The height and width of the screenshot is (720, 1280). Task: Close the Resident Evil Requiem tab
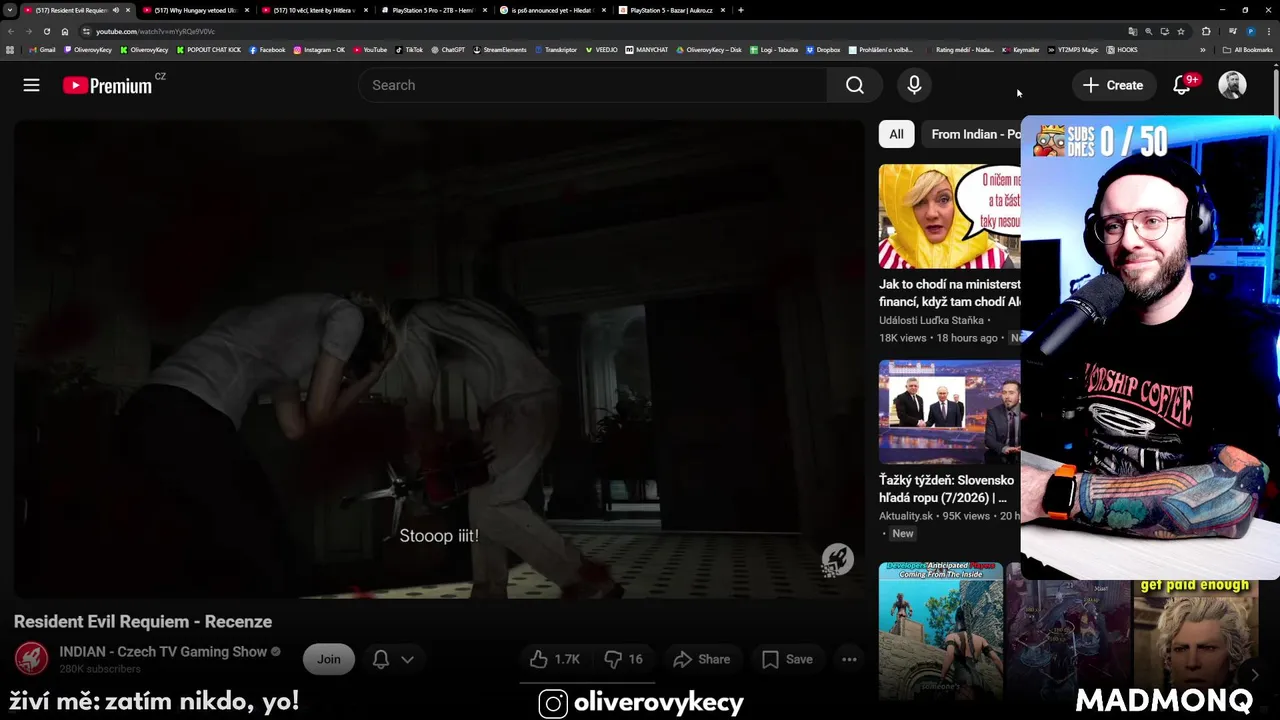pos(128,10)
